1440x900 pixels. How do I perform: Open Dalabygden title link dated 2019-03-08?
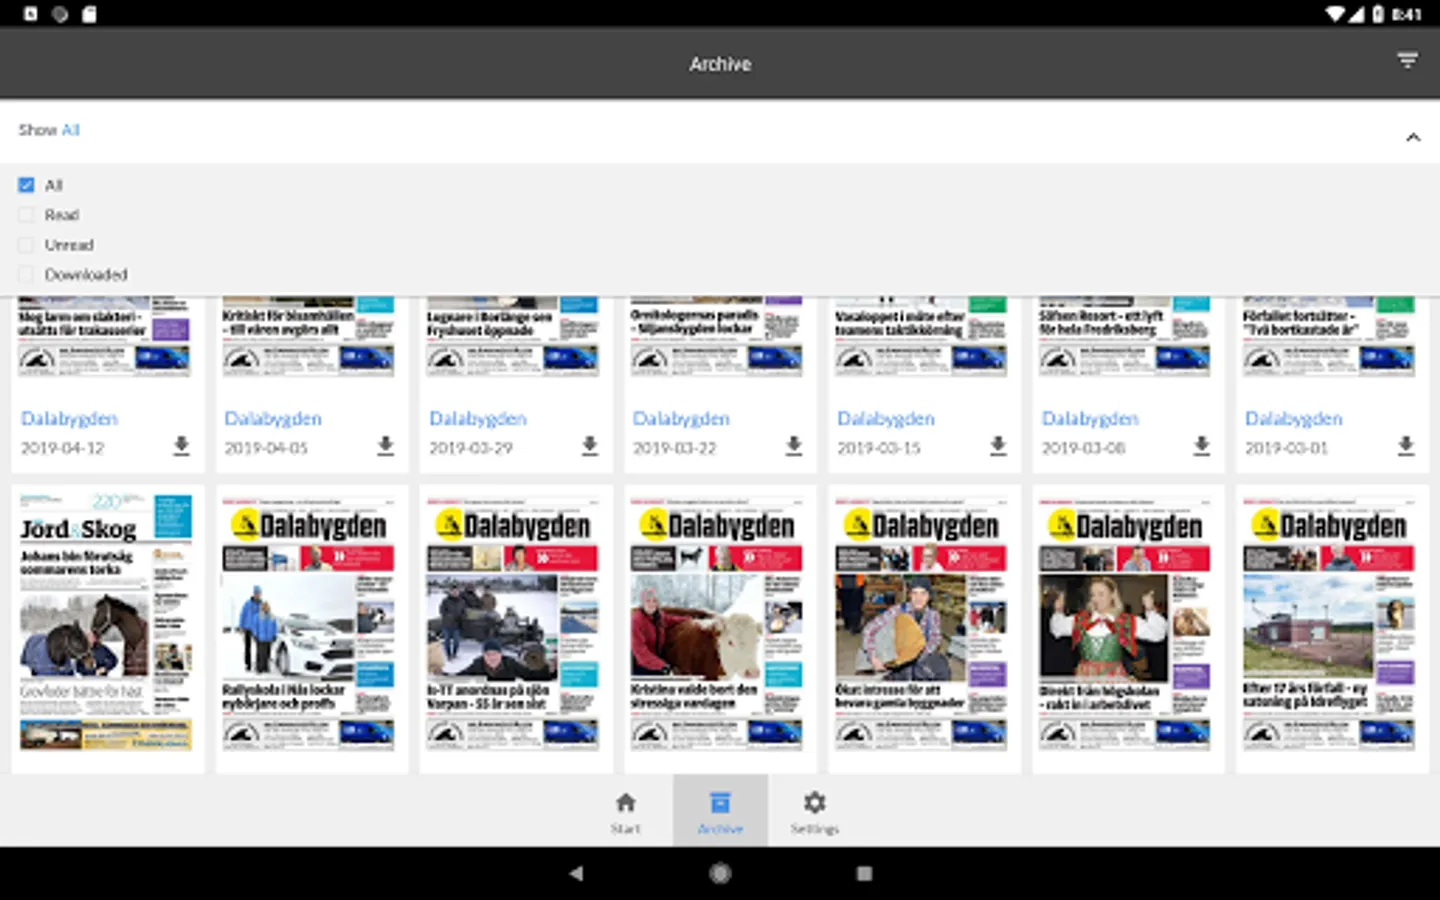point(1090,418)
